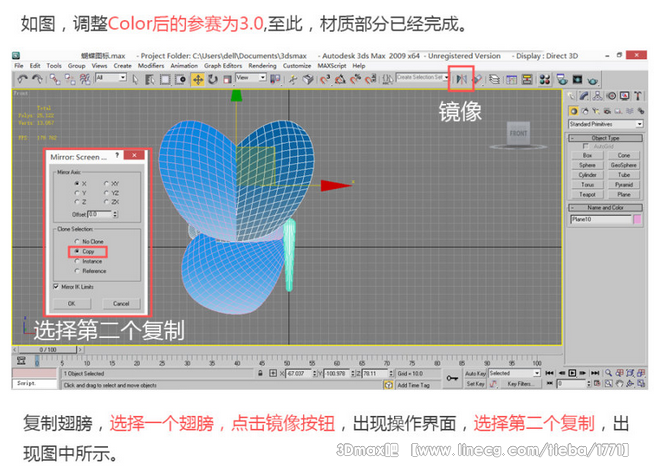Expand the Create Selection Set dropdown

pos(421,77)
